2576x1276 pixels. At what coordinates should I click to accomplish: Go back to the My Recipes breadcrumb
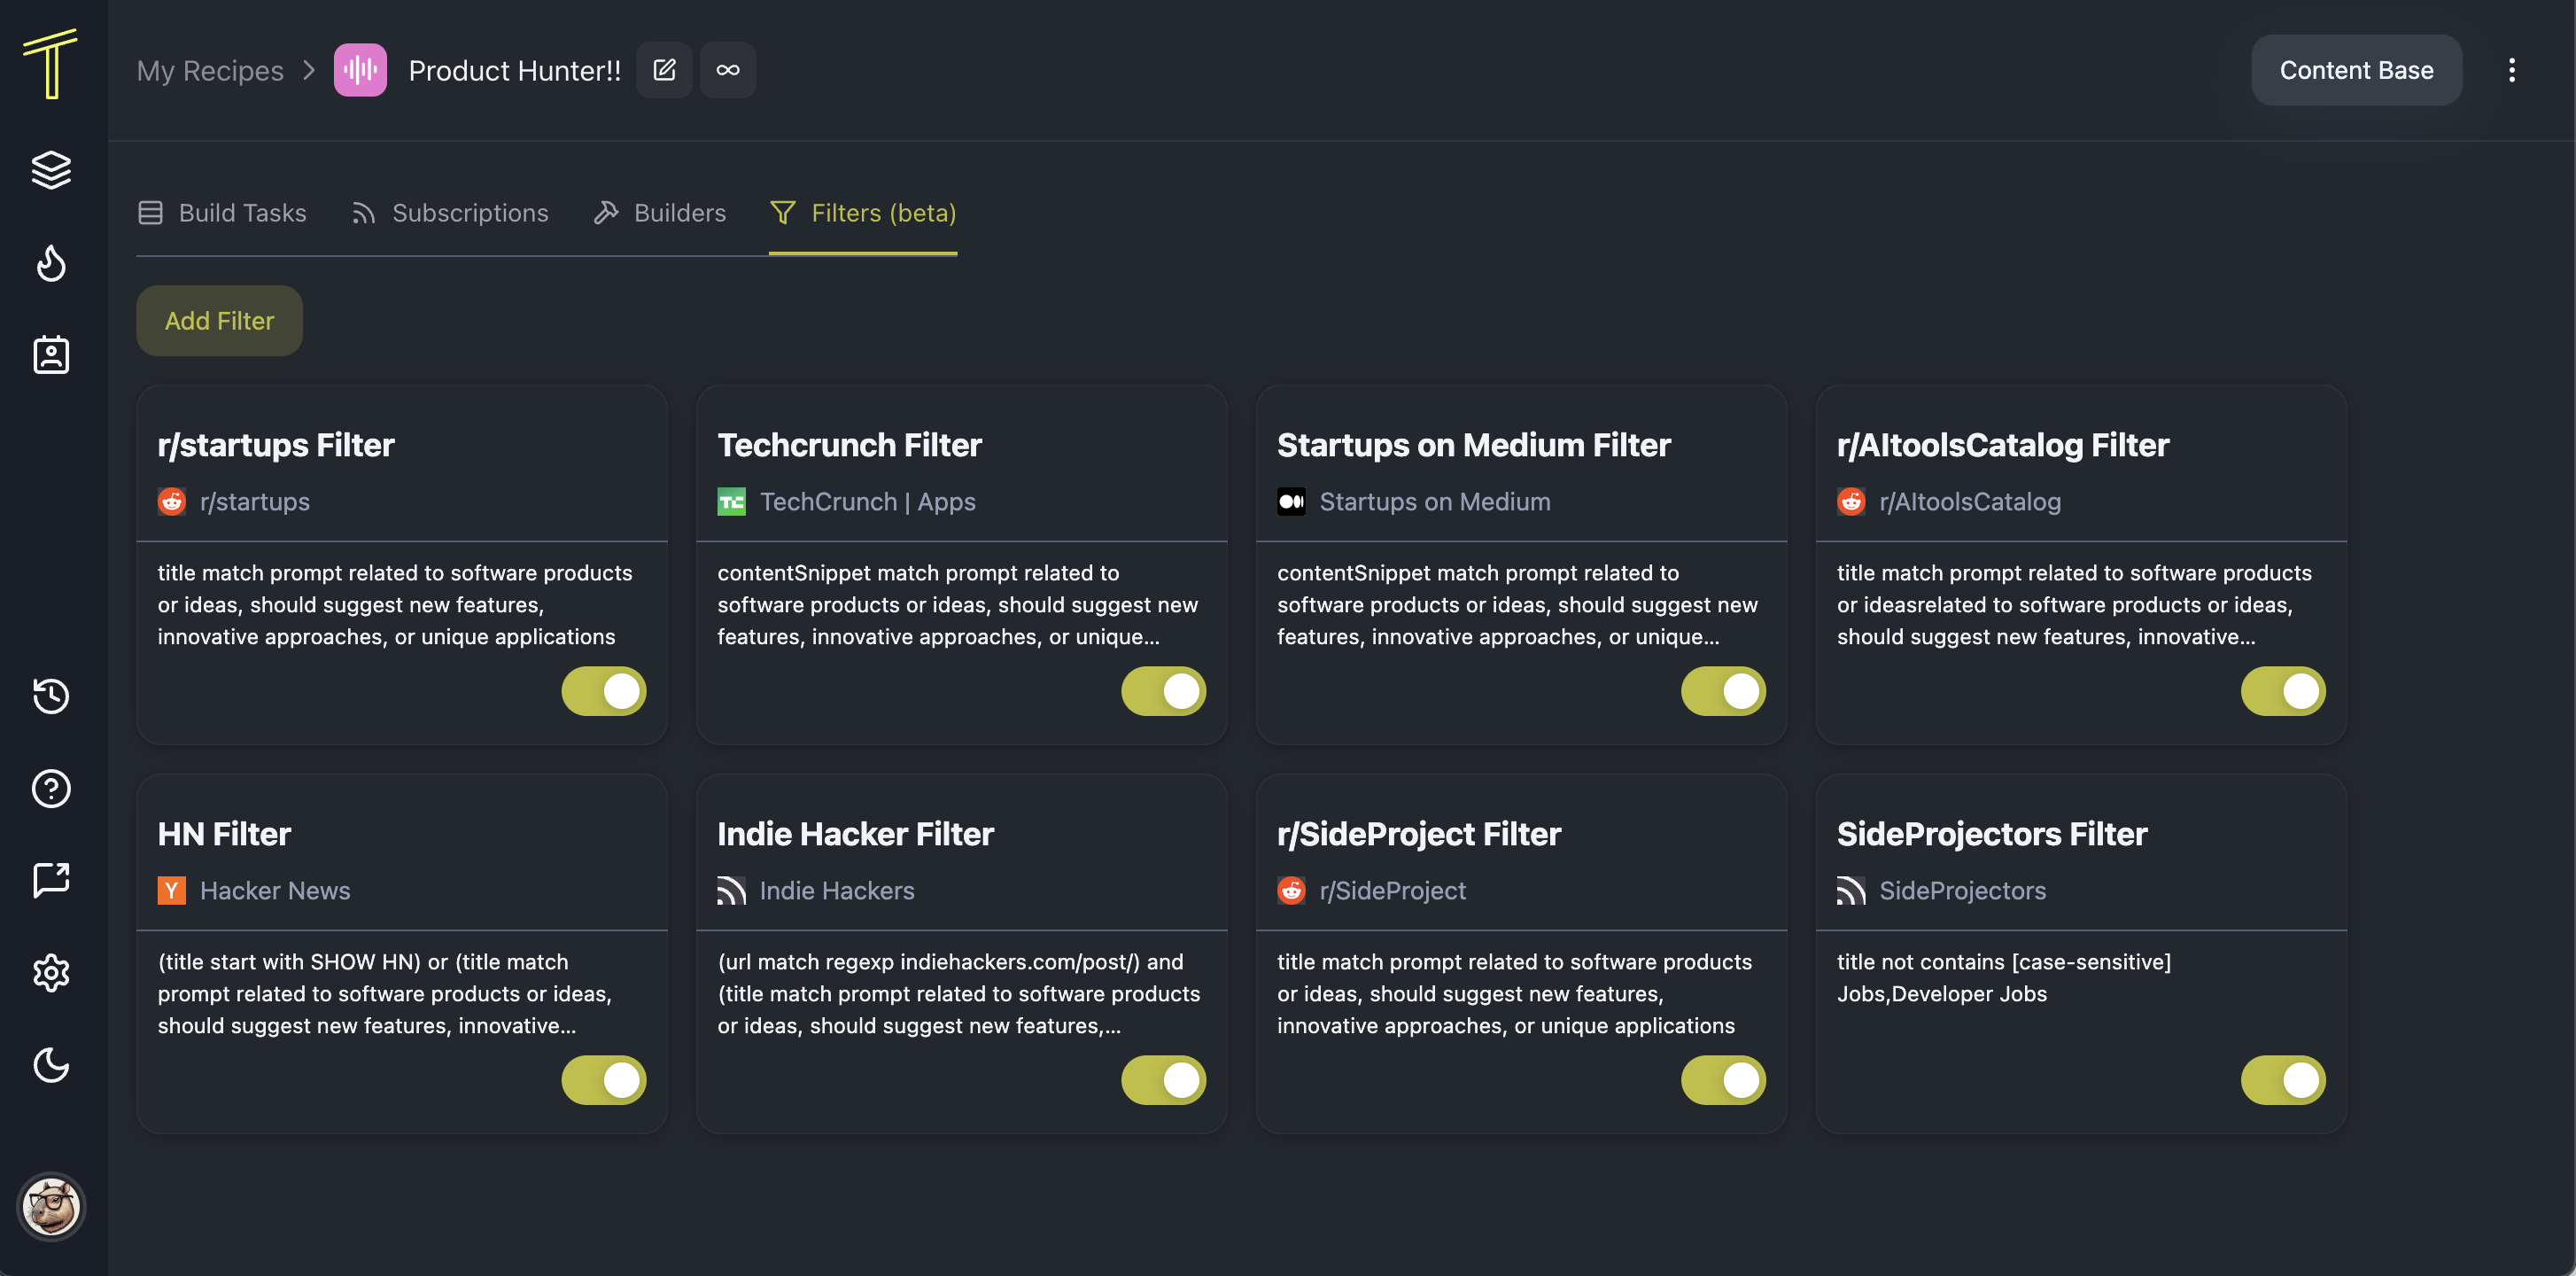coord(210,70)
